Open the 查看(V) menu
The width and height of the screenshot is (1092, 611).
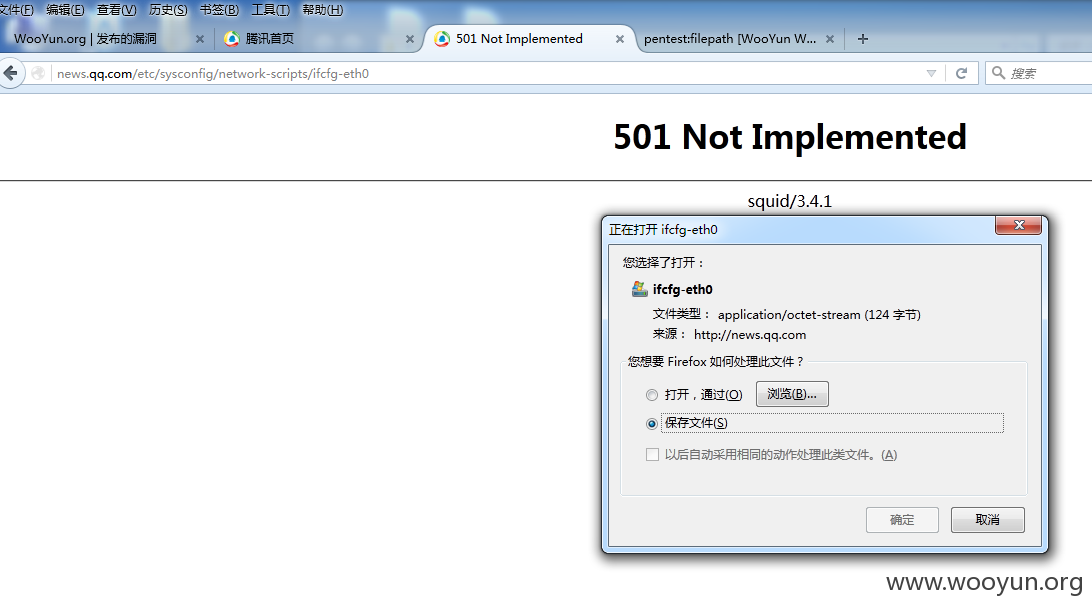click(116, 10)
